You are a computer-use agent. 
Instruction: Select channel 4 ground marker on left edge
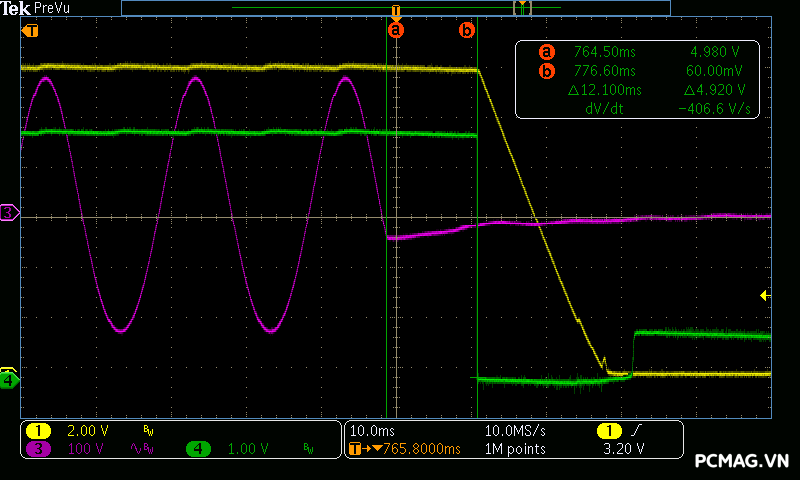pyautogui.click(x=8, y=380)
